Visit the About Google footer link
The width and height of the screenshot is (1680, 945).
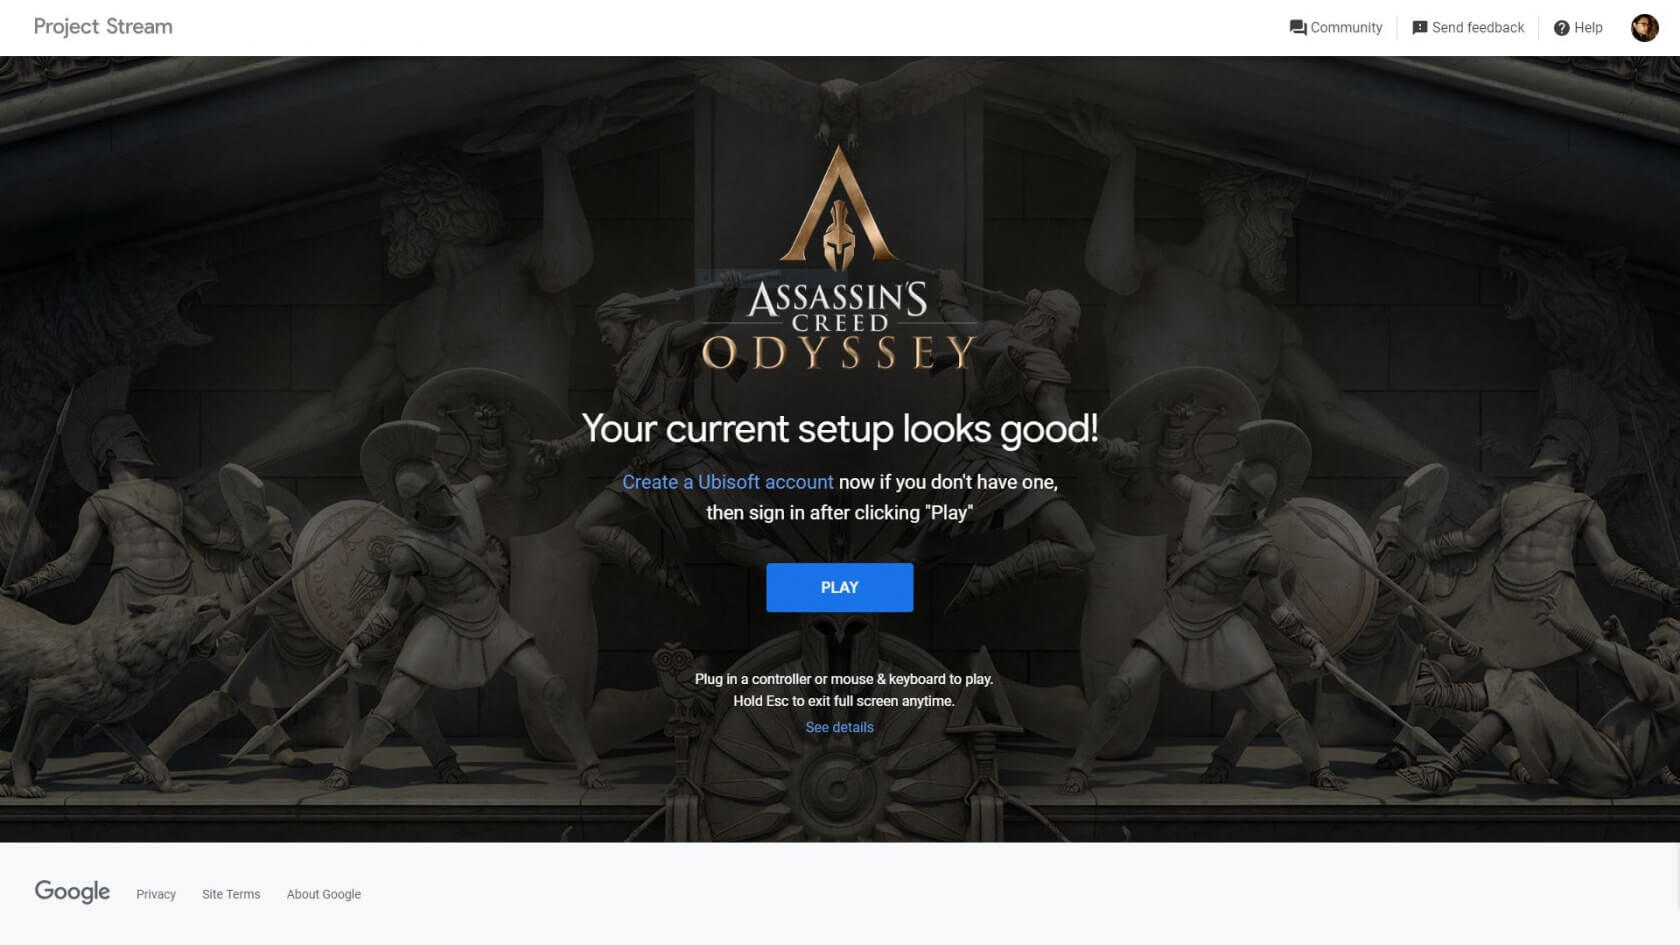[324, 894]
